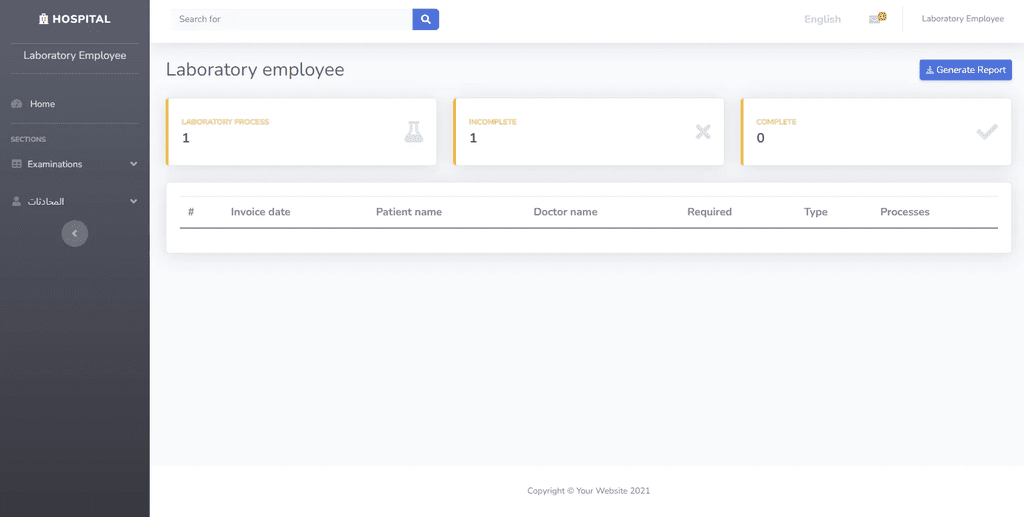Click the Processes column header
Image resolution: width=1024 pixels, height=517 pixels.
click(904, 212)
